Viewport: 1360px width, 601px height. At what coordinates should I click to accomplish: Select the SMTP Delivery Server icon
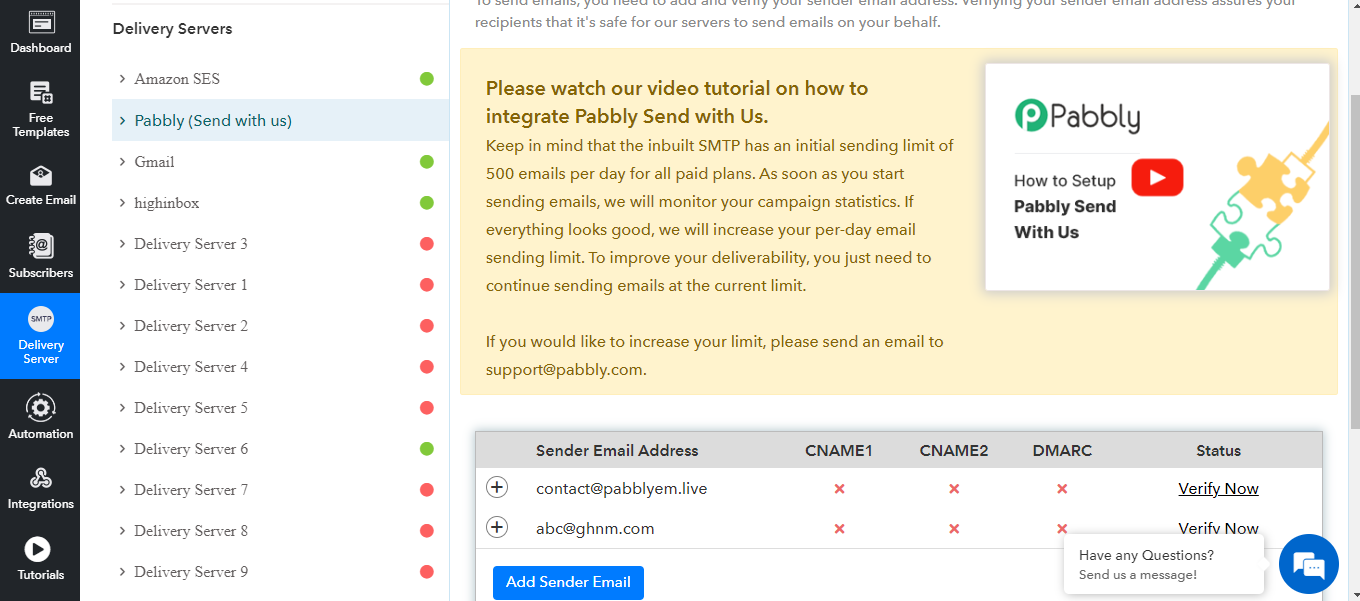[x=41, y=319]
